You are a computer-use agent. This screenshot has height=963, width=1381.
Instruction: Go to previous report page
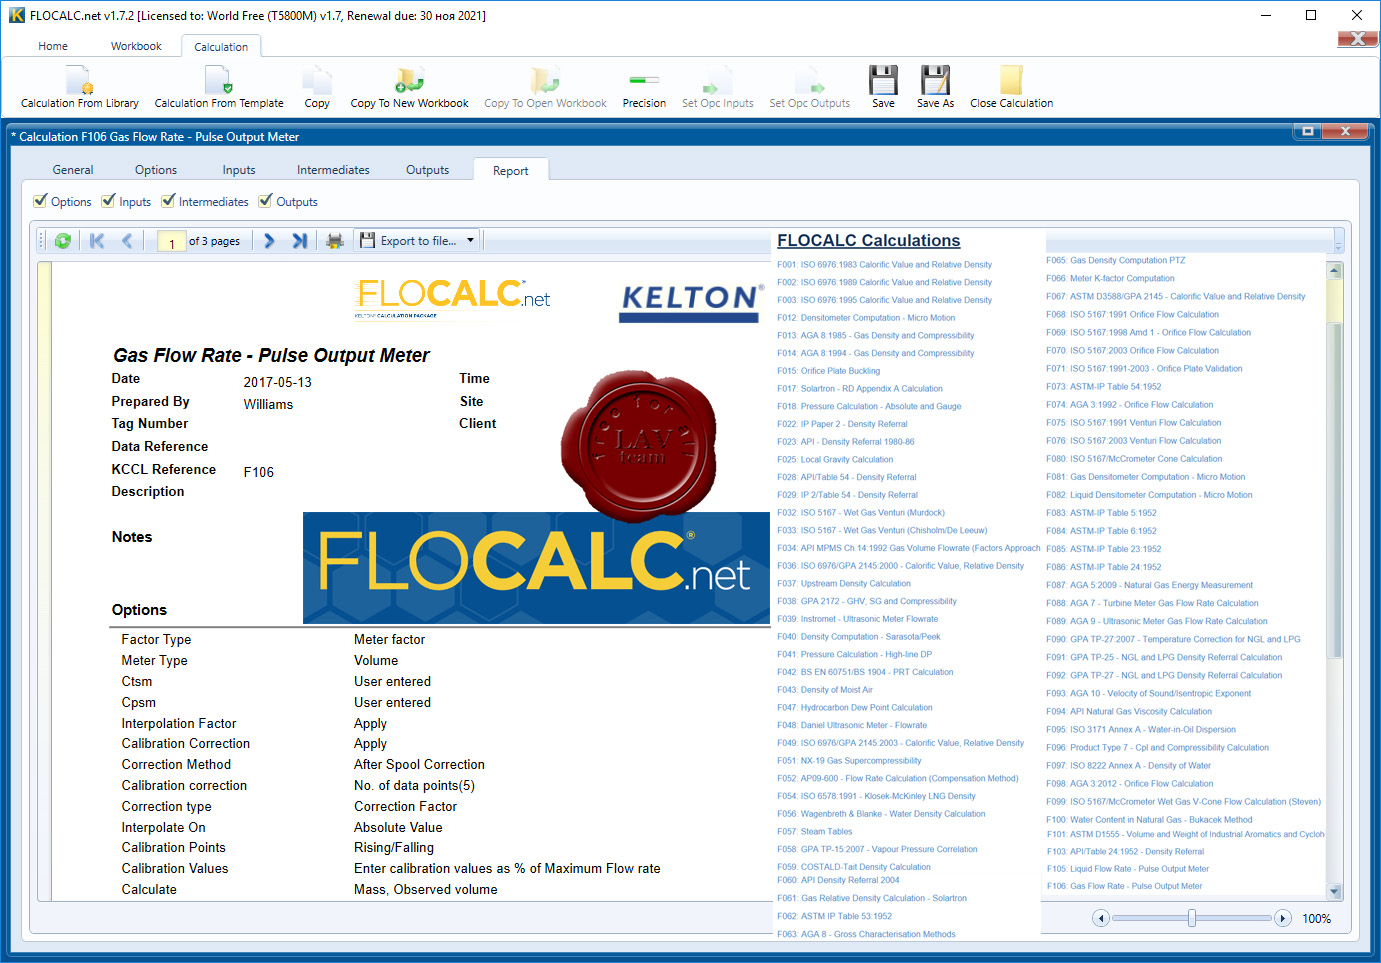tap(127, 241)
